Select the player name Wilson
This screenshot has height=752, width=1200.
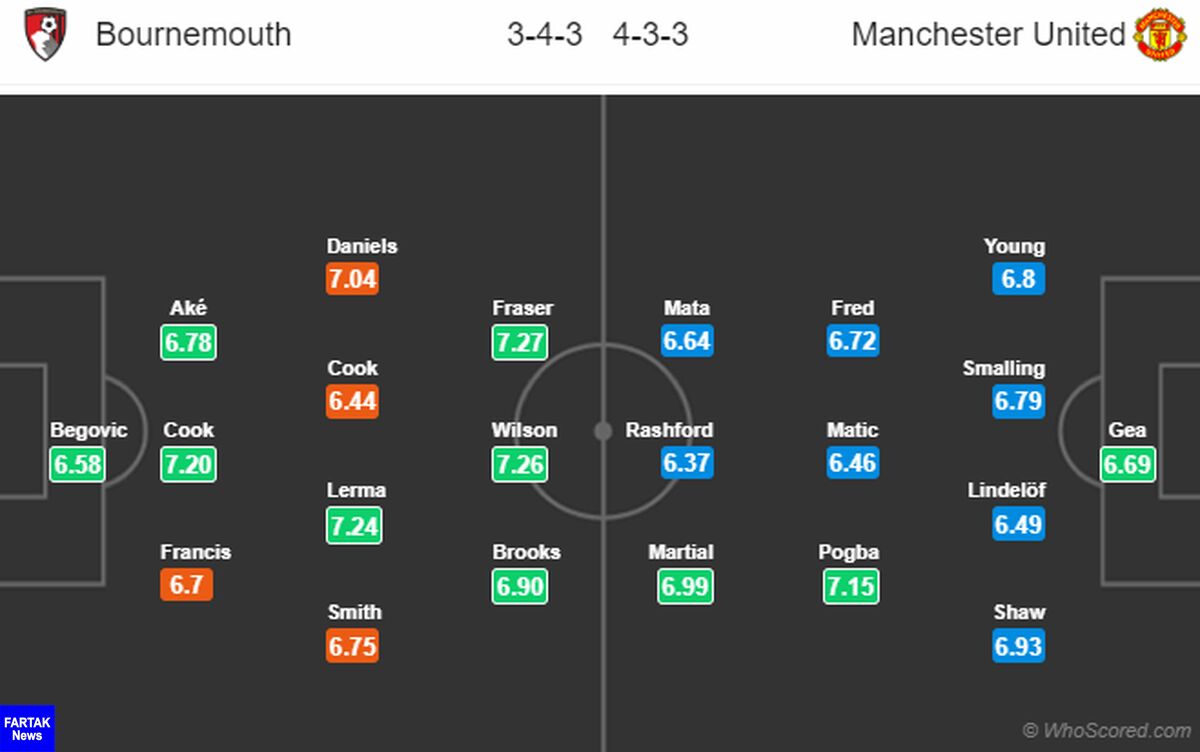524,430
